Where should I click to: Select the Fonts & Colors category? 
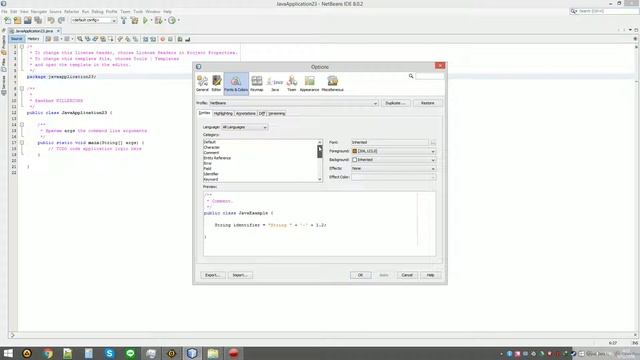pyautogui.click(x=236, y=83)
